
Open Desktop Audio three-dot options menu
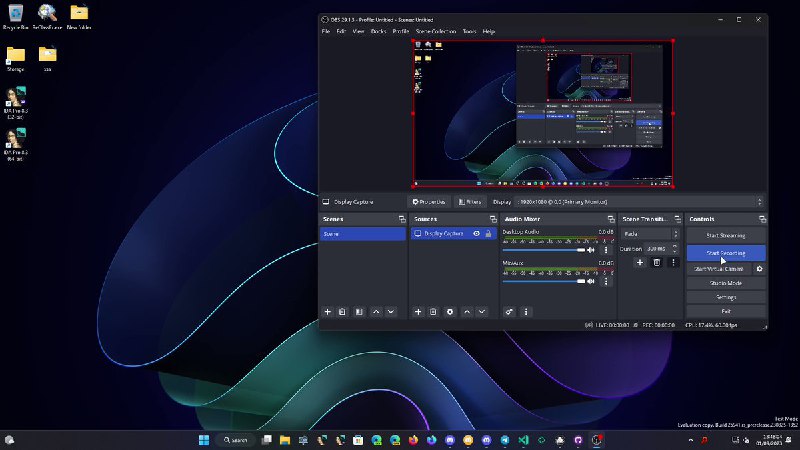point(606,250)
